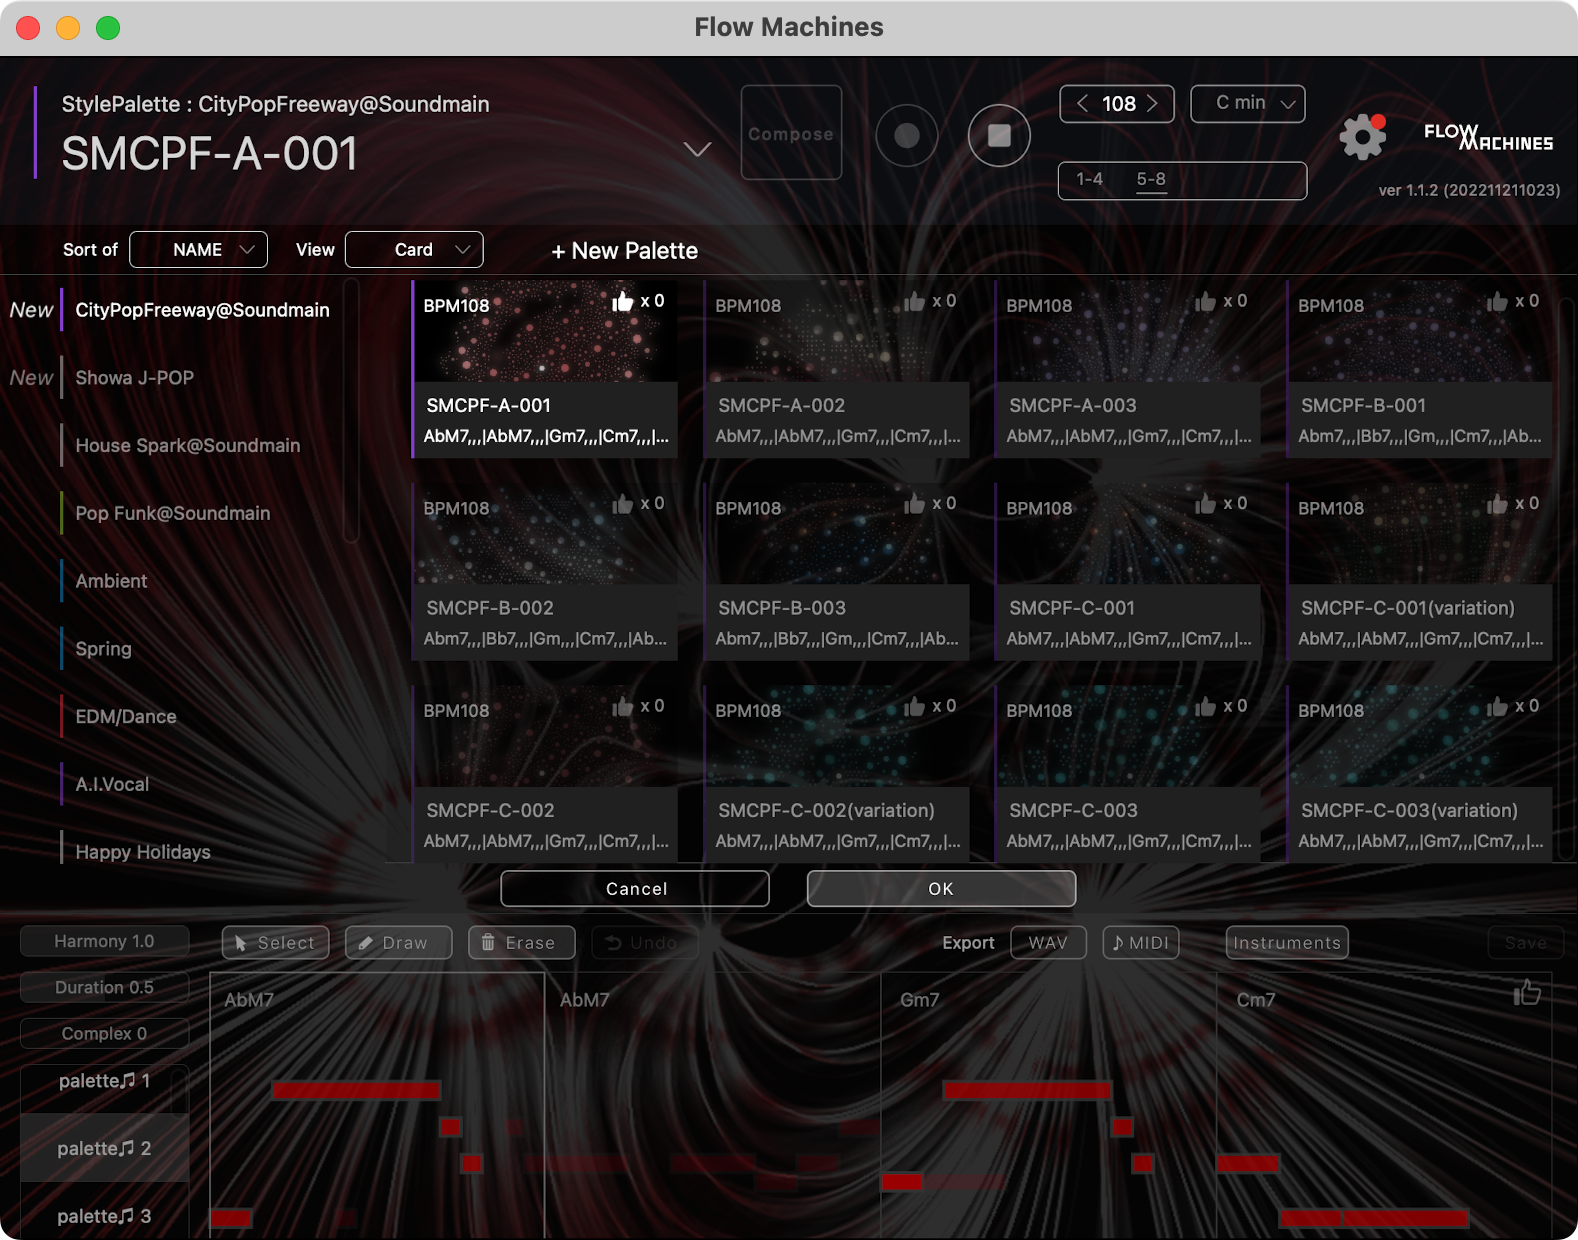The image size is (1578, 1240).
Task: Choose the SMCPF-A-003 card thumbnail
Action: (1129, 332)
